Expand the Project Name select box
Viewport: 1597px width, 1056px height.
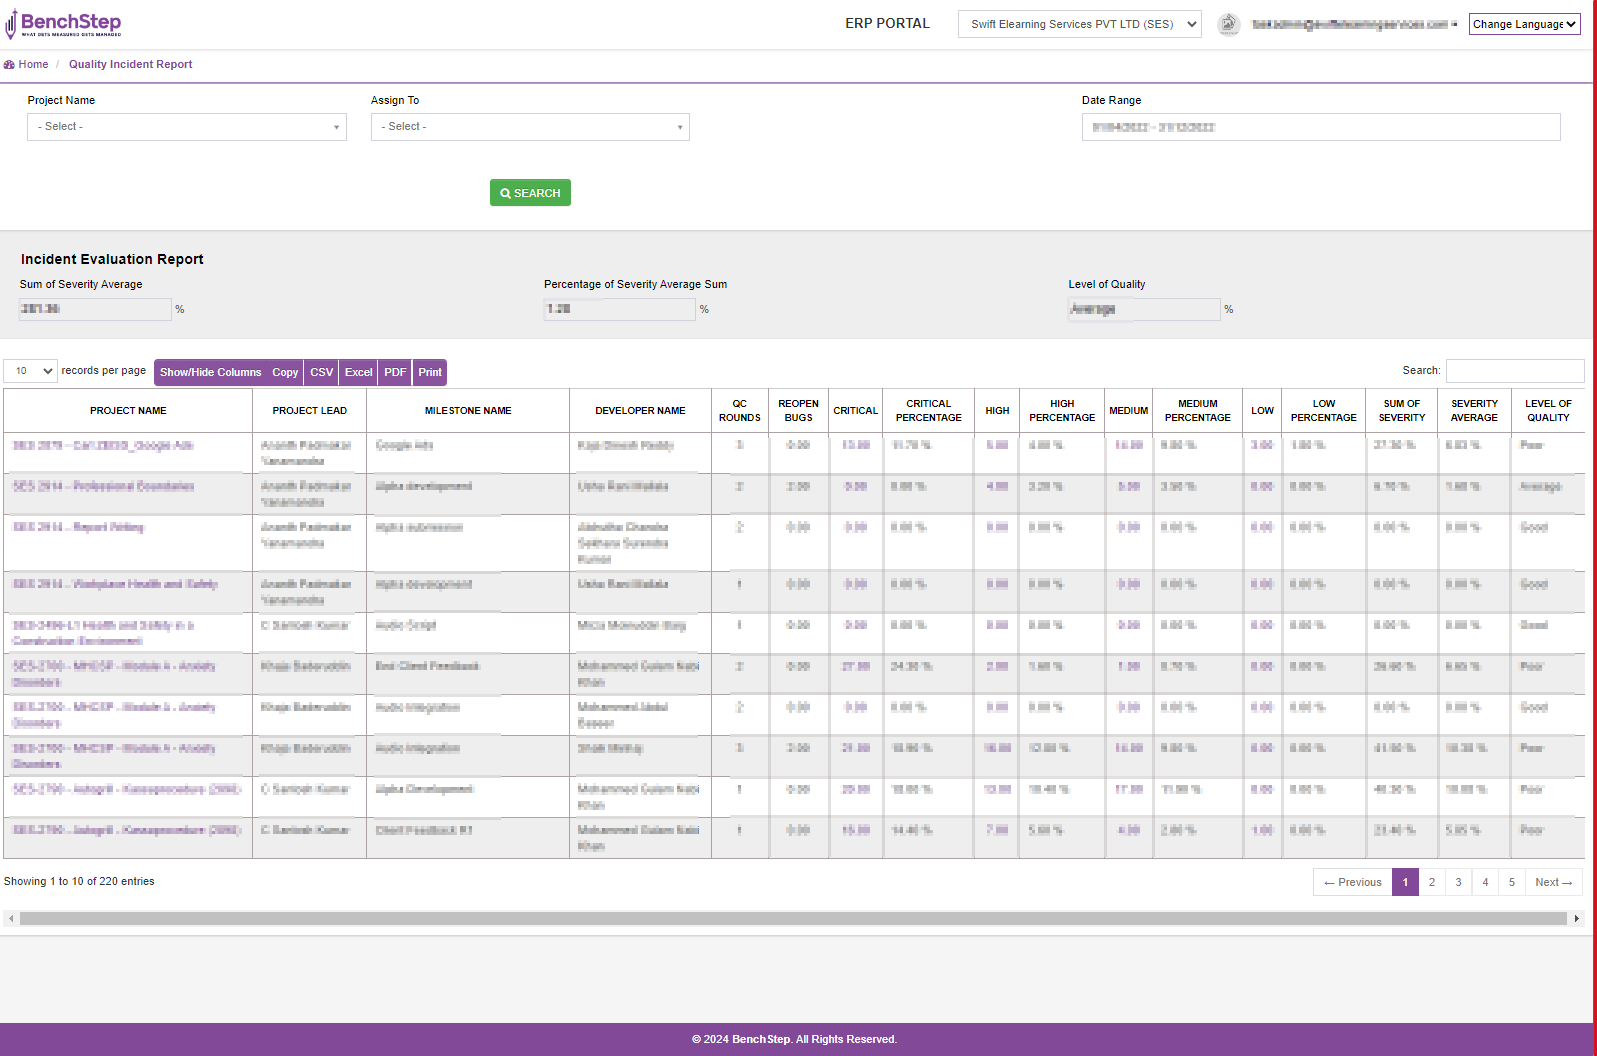tap(187, 127)
